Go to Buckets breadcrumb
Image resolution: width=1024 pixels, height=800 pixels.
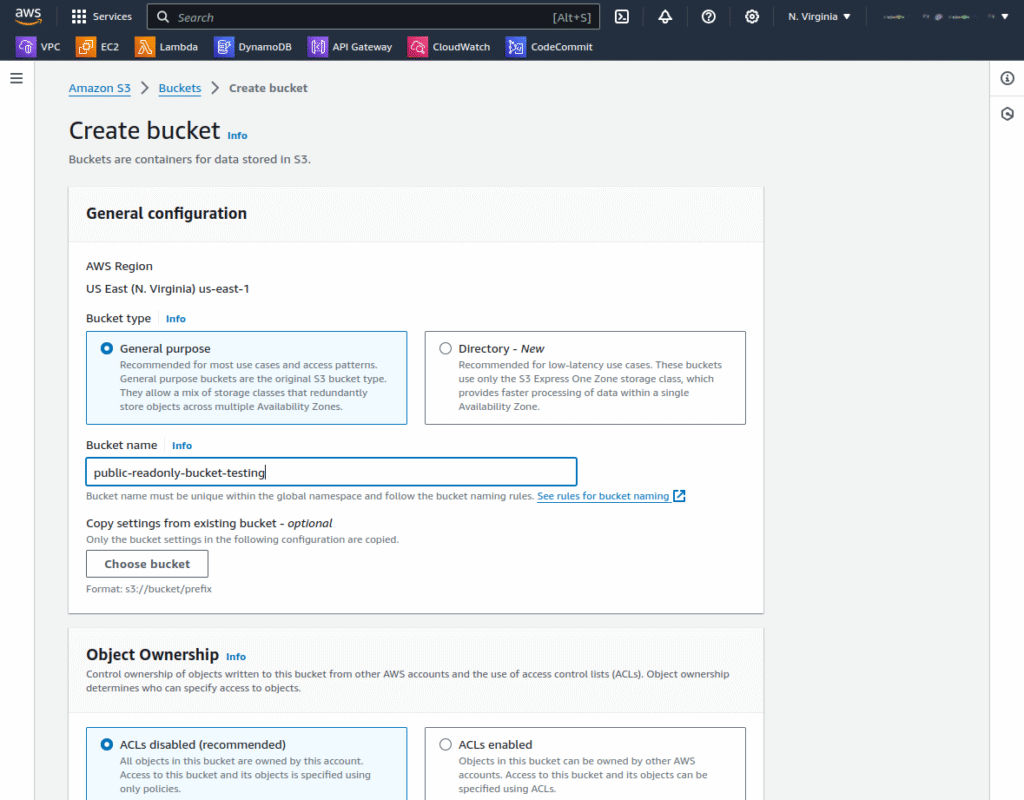click(x=180, y=88)
